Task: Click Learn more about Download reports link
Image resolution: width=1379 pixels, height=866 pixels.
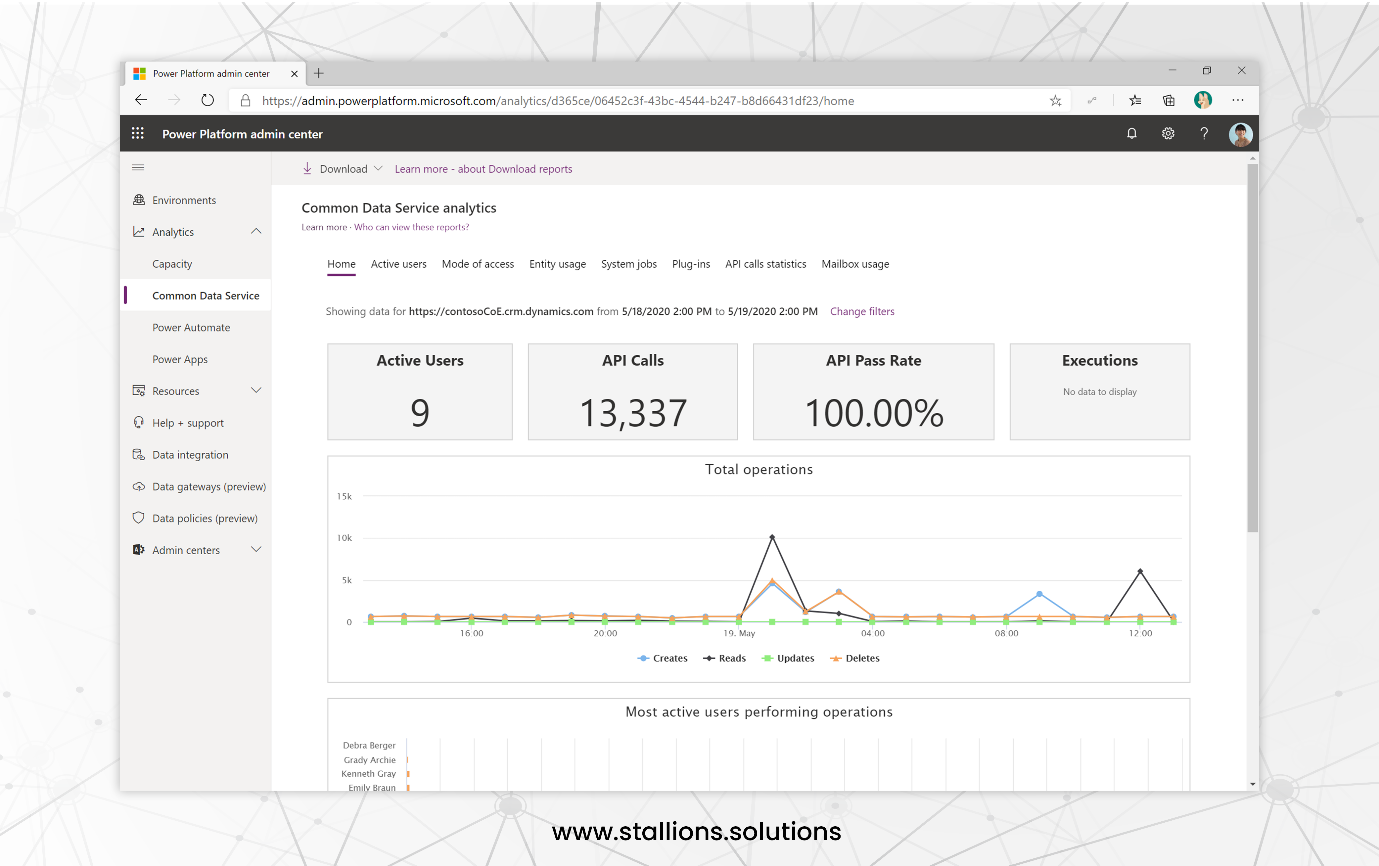Action: pyautogui.click(x=483, y=169)
